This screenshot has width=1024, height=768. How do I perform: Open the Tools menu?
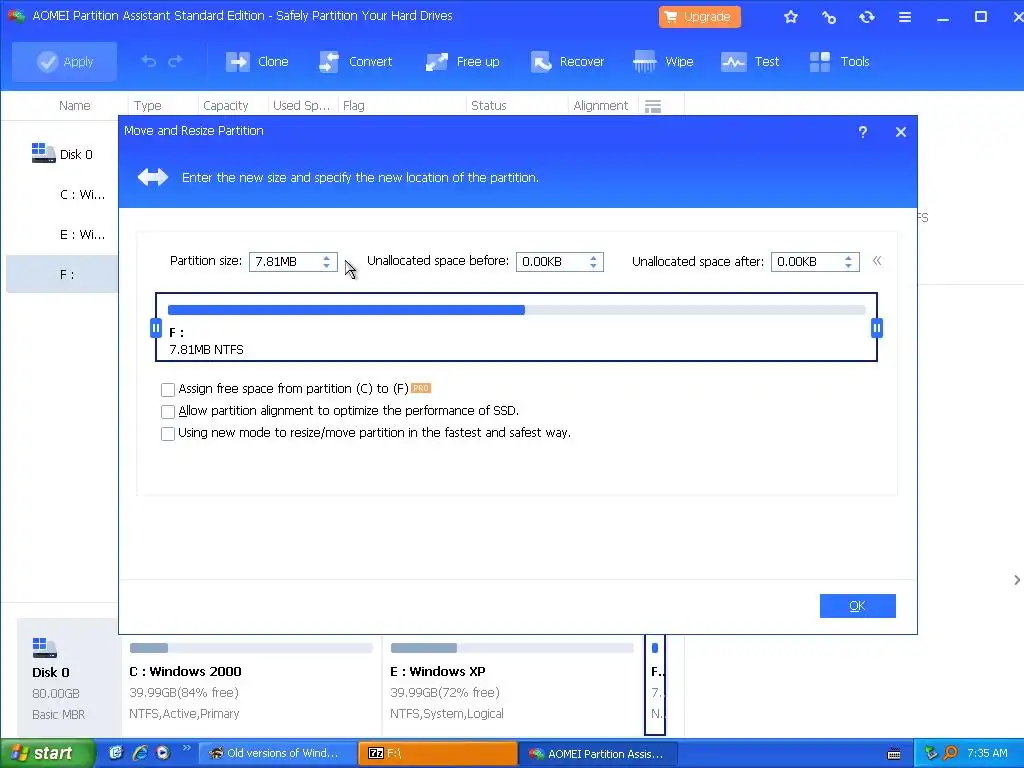click(x=839, y=61)
